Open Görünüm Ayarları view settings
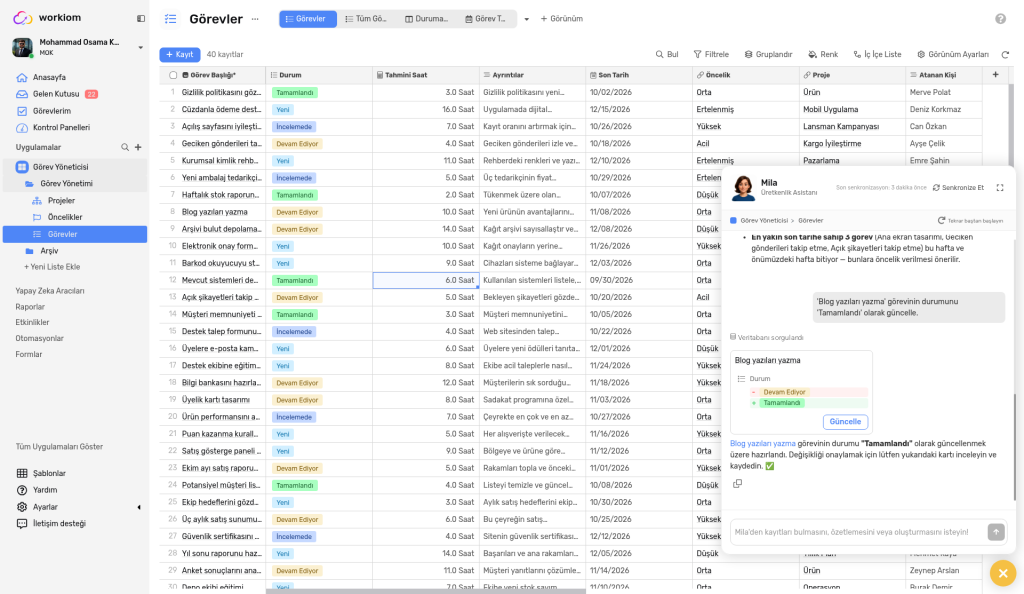1024x594 pixels. click(x=953, y=55)
